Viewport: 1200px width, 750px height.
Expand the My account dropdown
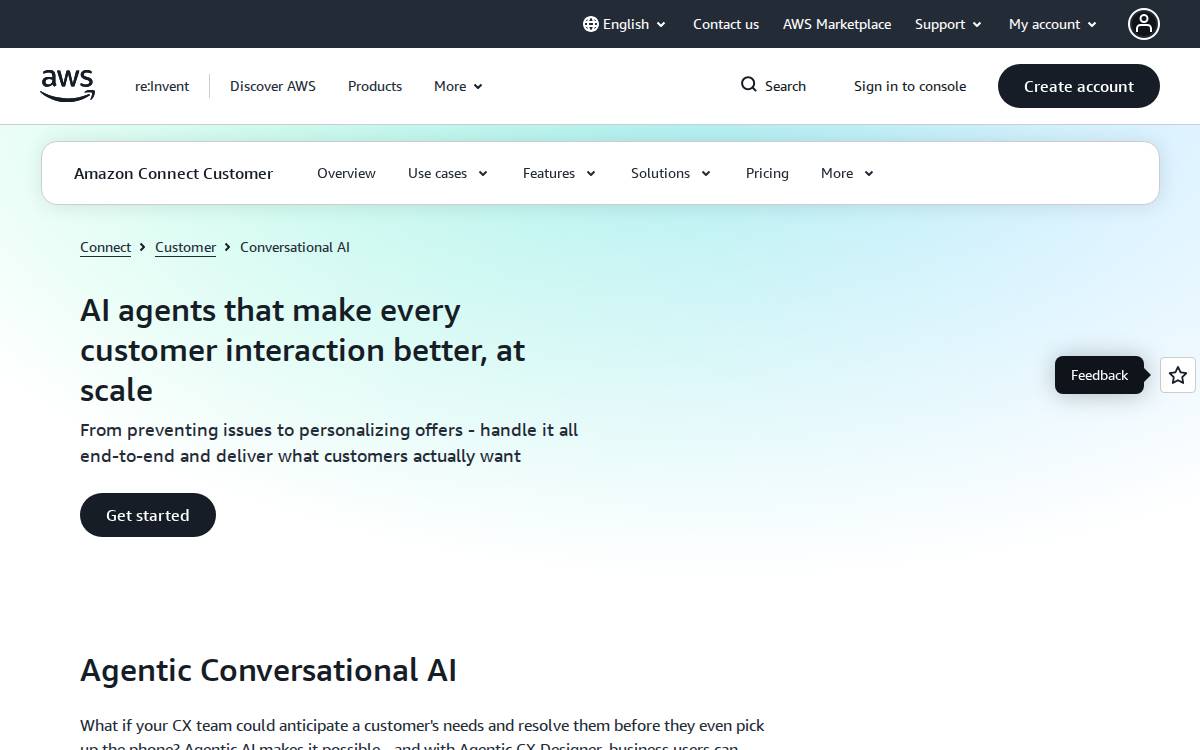point(1053,24)
